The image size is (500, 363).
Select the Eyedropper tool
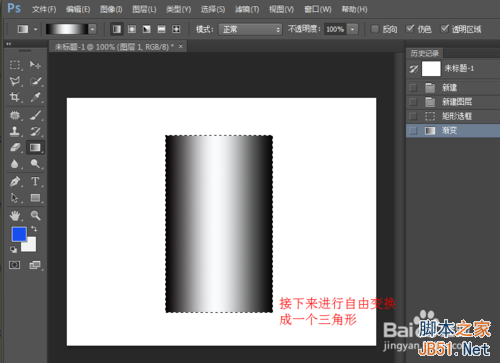[x=35, y=97]
